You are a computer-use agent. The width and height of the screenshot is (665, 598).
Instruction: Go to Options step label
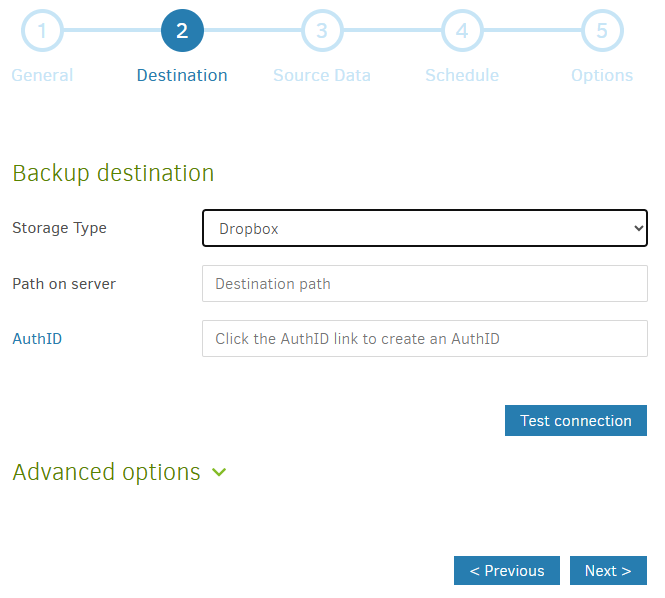[602, 75]
